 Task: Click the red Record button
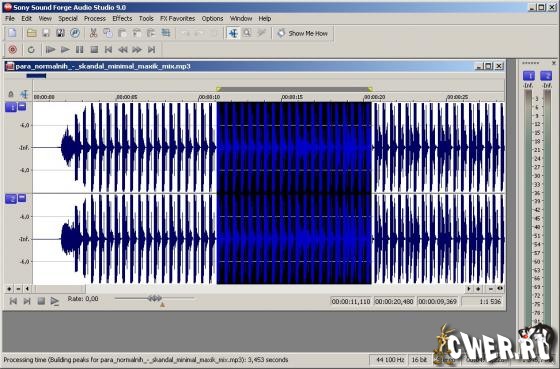(x=12, y=49)
